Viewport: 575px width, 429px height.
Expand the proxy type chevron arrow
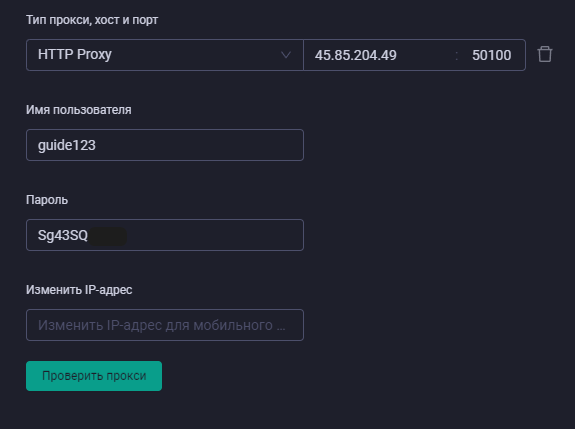tap(286, 55)
